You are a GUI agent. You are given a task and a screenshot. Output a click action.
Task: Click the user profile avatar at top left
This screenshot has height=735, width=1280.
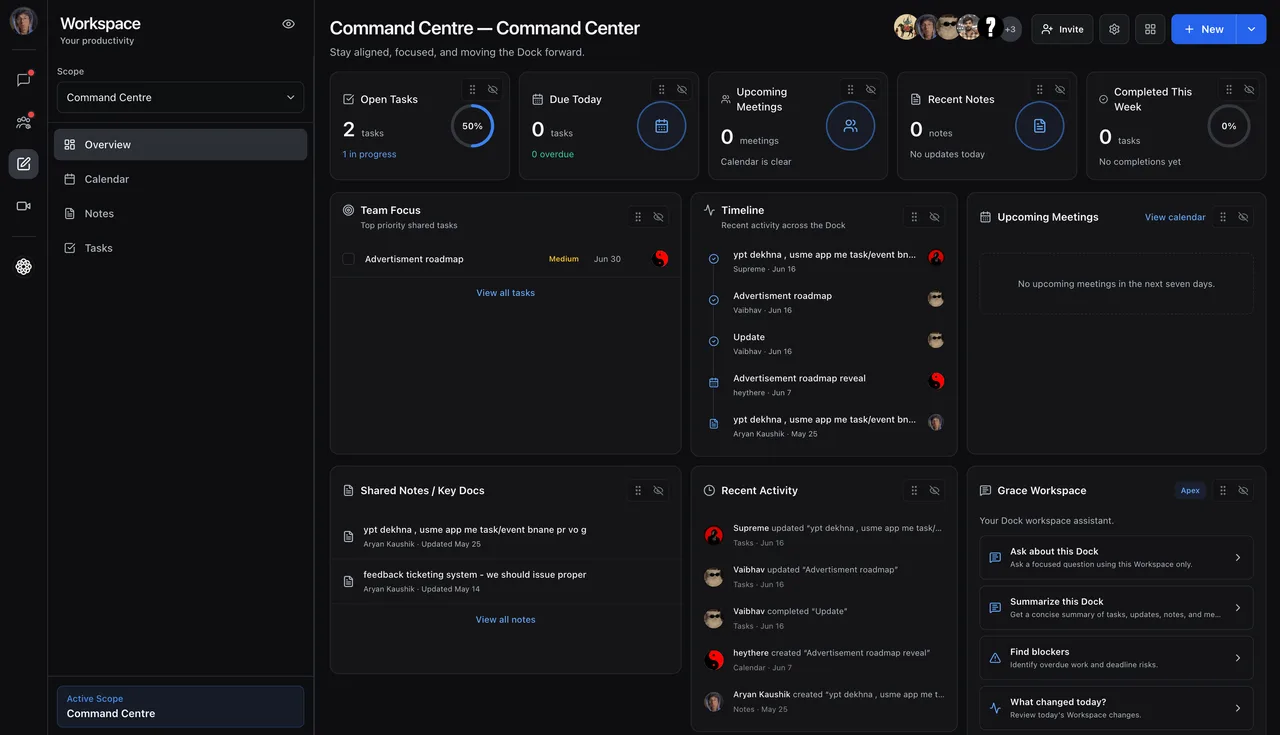click(24, 21)
